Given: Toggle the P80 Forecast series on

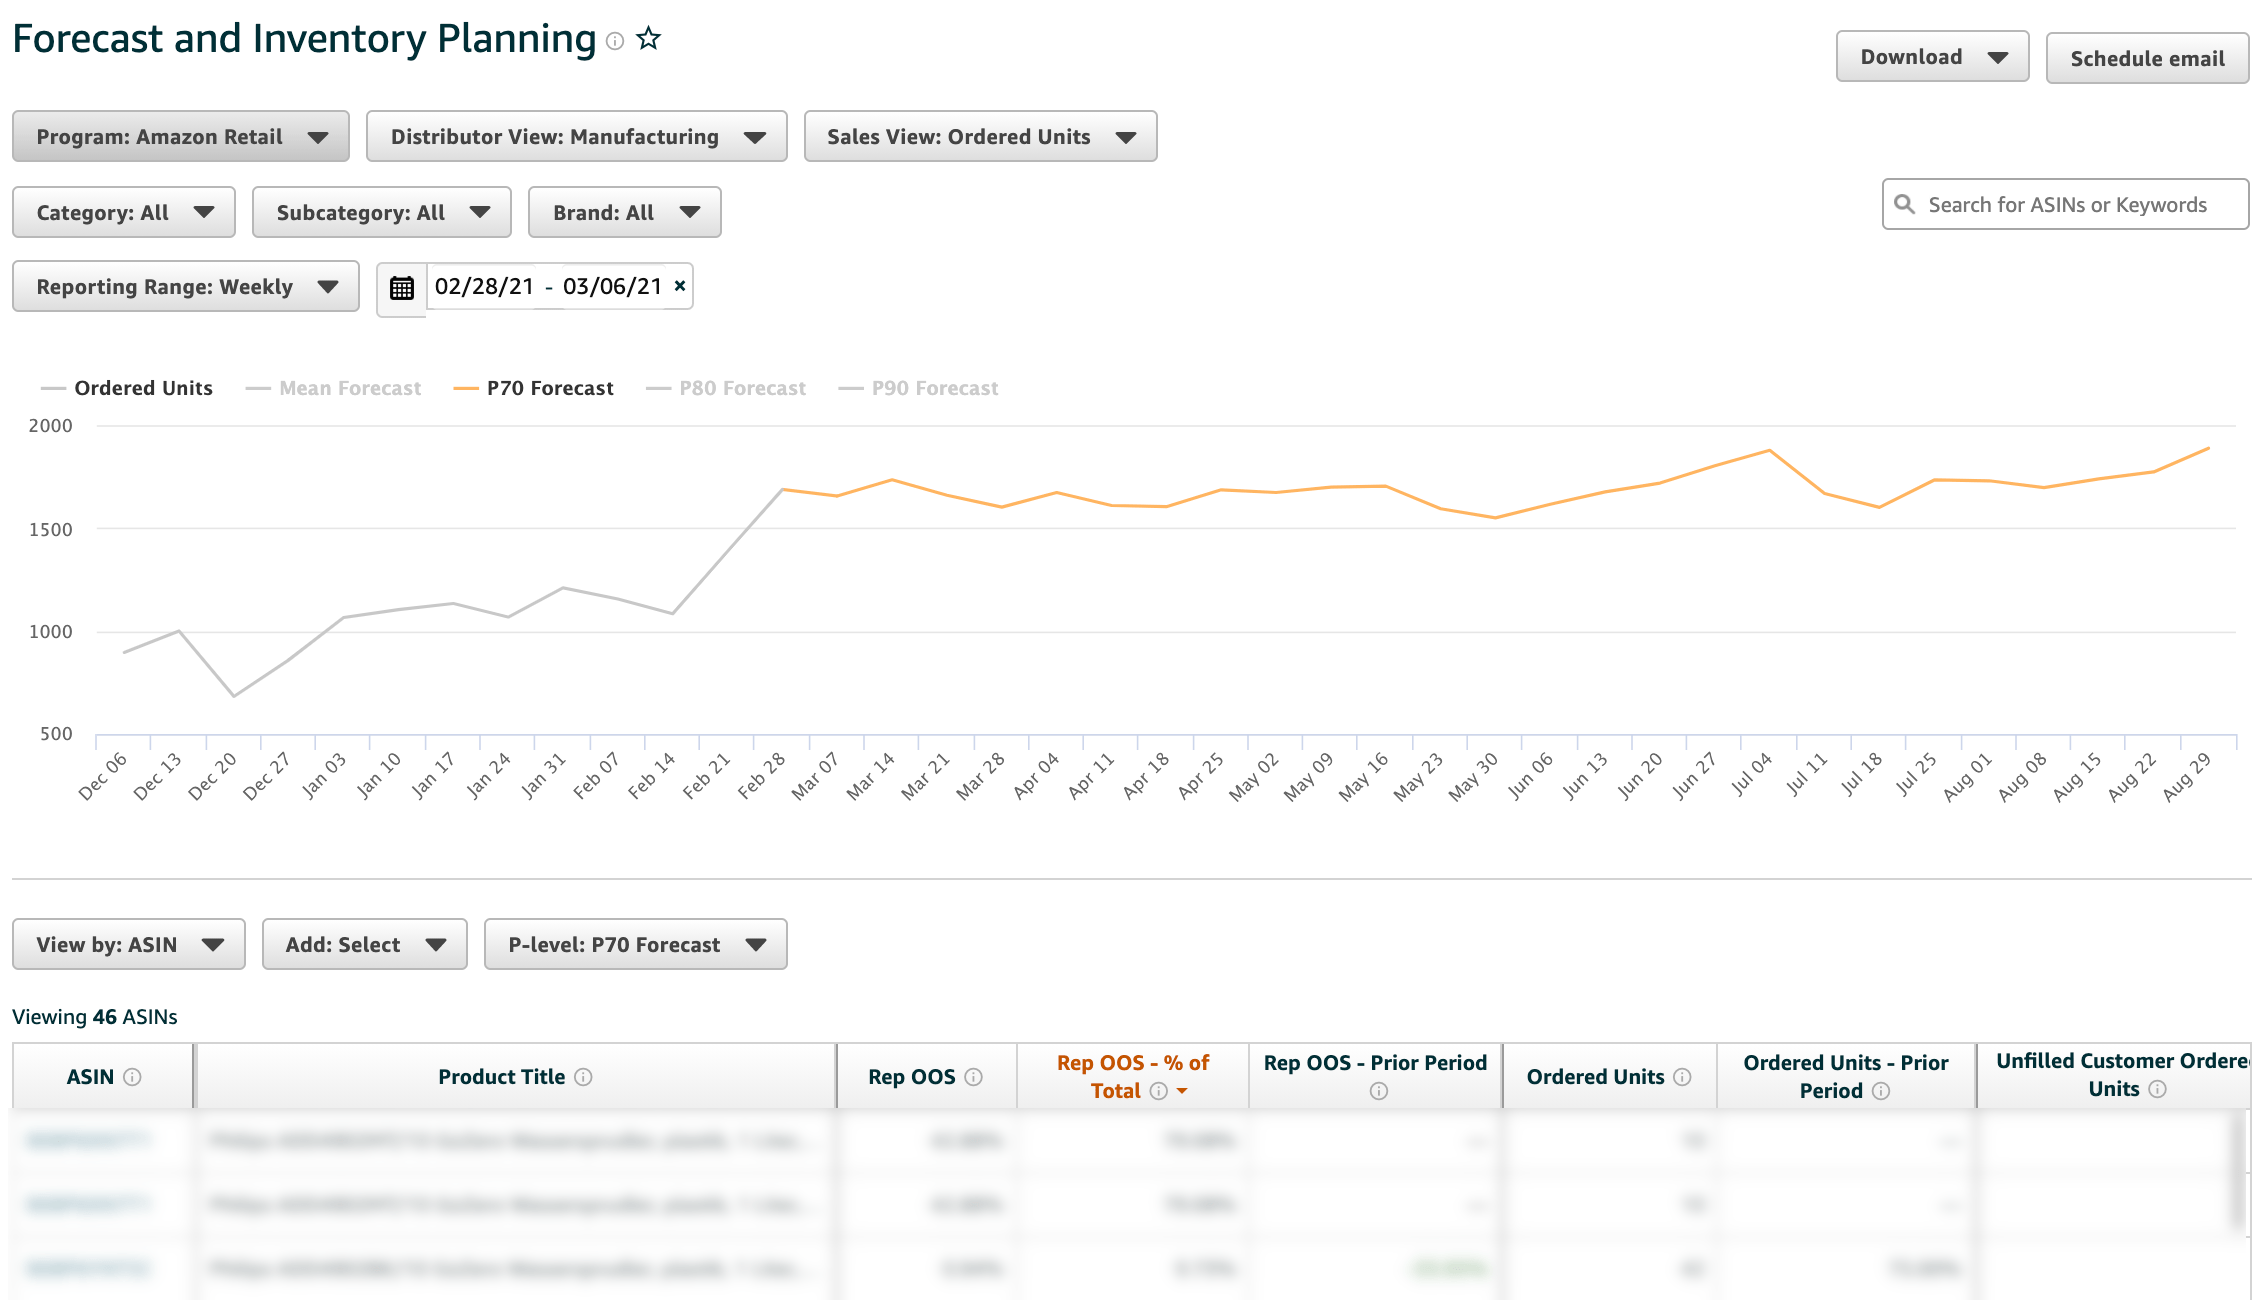Looking at the screenshot, I should coord(742,388).
